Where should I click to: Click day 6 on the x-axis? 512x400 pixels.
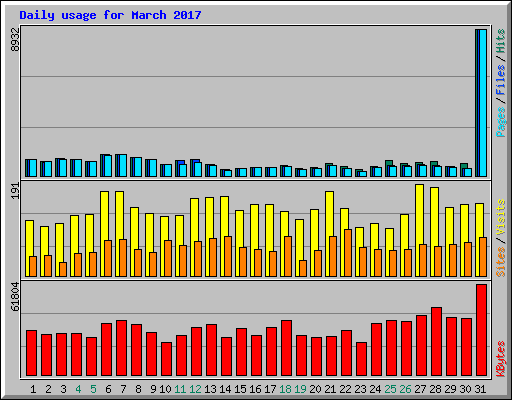coord(108,389)
